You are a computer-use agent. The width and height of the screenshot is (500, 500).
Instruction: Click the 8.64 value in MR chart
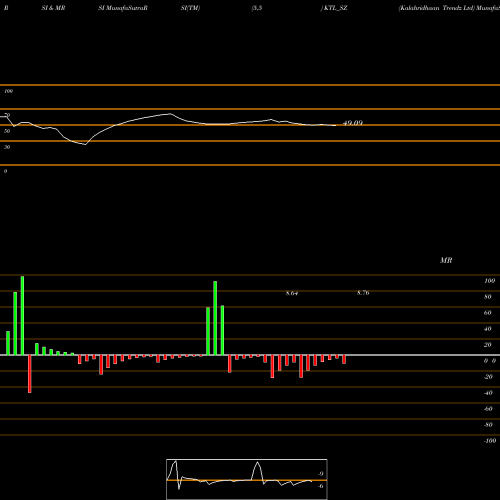(x=292, y=293)
